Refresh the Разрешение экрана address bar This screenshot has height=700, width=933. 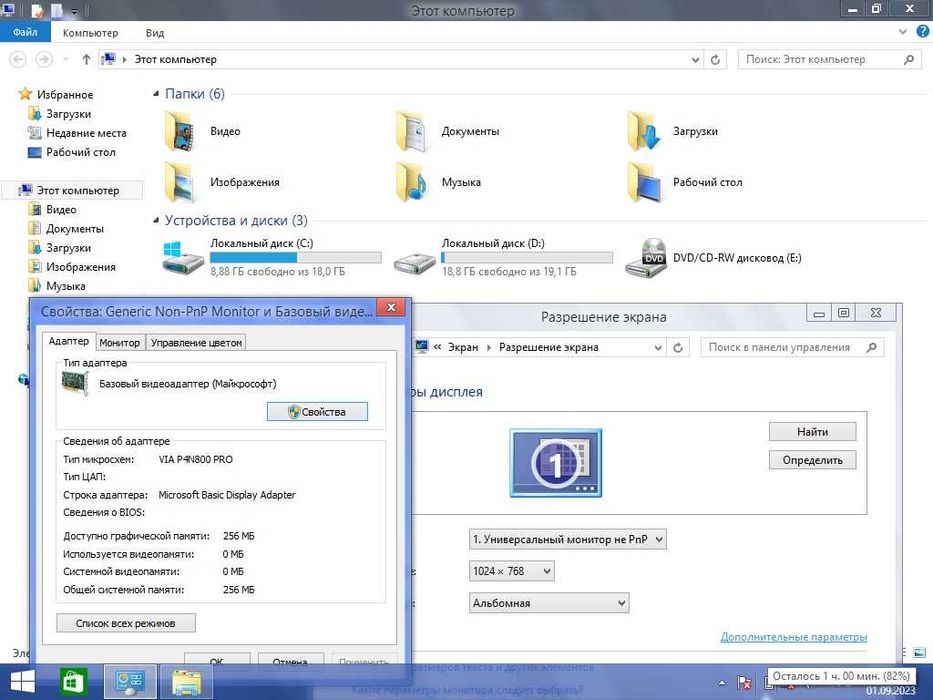(678, 348)
